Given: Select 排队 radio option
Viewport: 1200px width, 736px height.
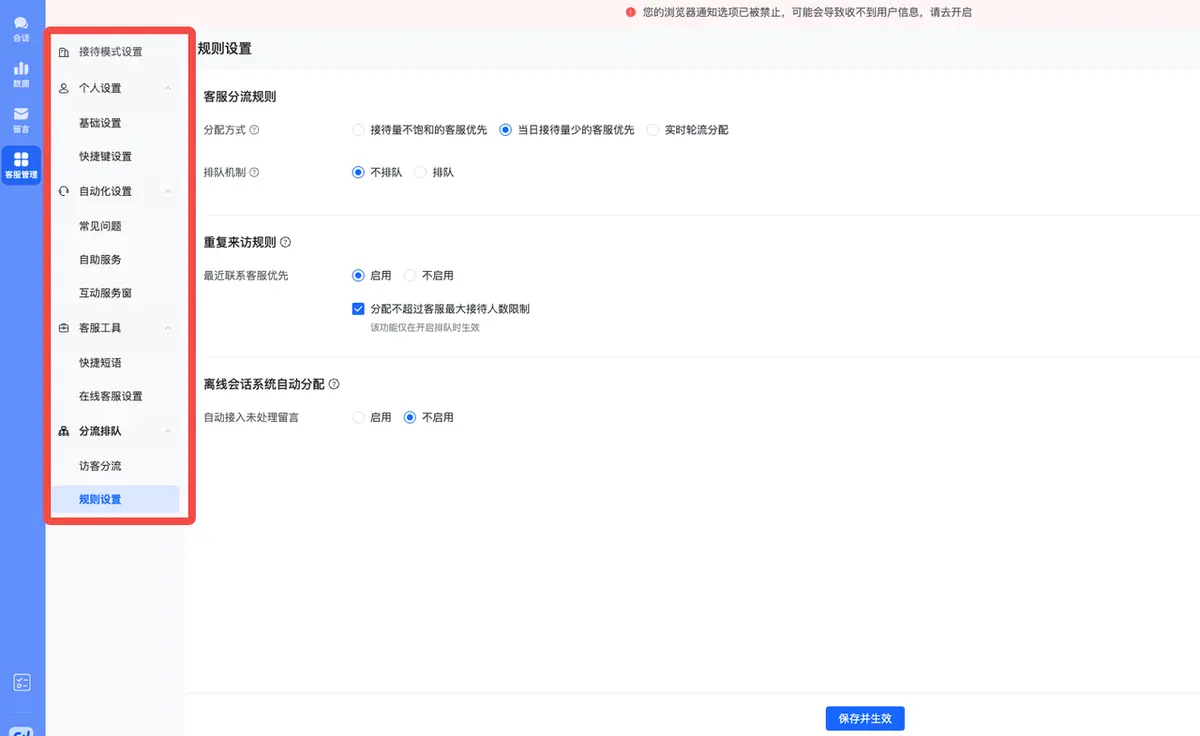Looking at the screenshot, I should (x=421, y=172).
